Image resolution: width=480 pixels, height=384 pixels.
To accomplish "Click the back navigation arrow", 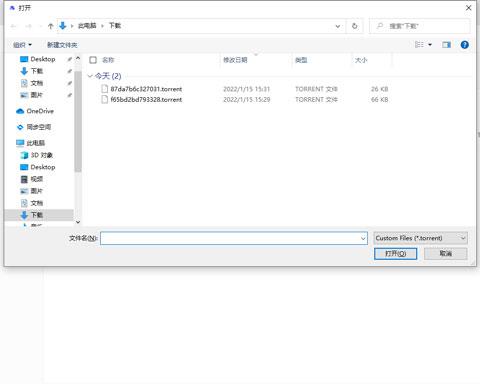I will (x=13, y=26).
